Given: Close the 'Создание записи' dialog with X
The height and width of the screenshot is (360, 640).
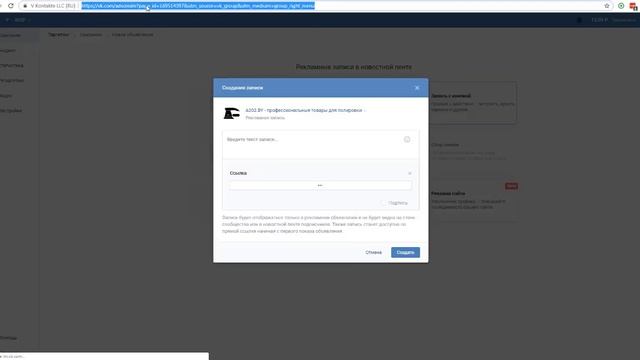Looking at the screenshot, I should (x=417, y=88).
